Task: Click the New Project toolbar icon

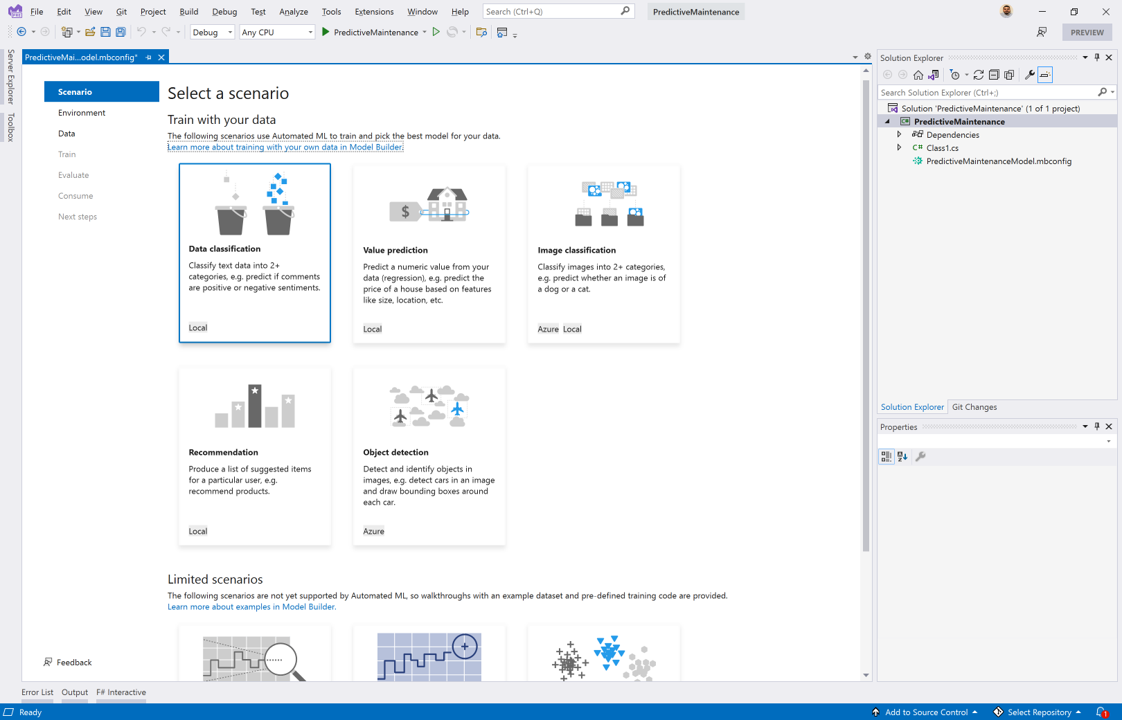Action: tap(67, 32)
